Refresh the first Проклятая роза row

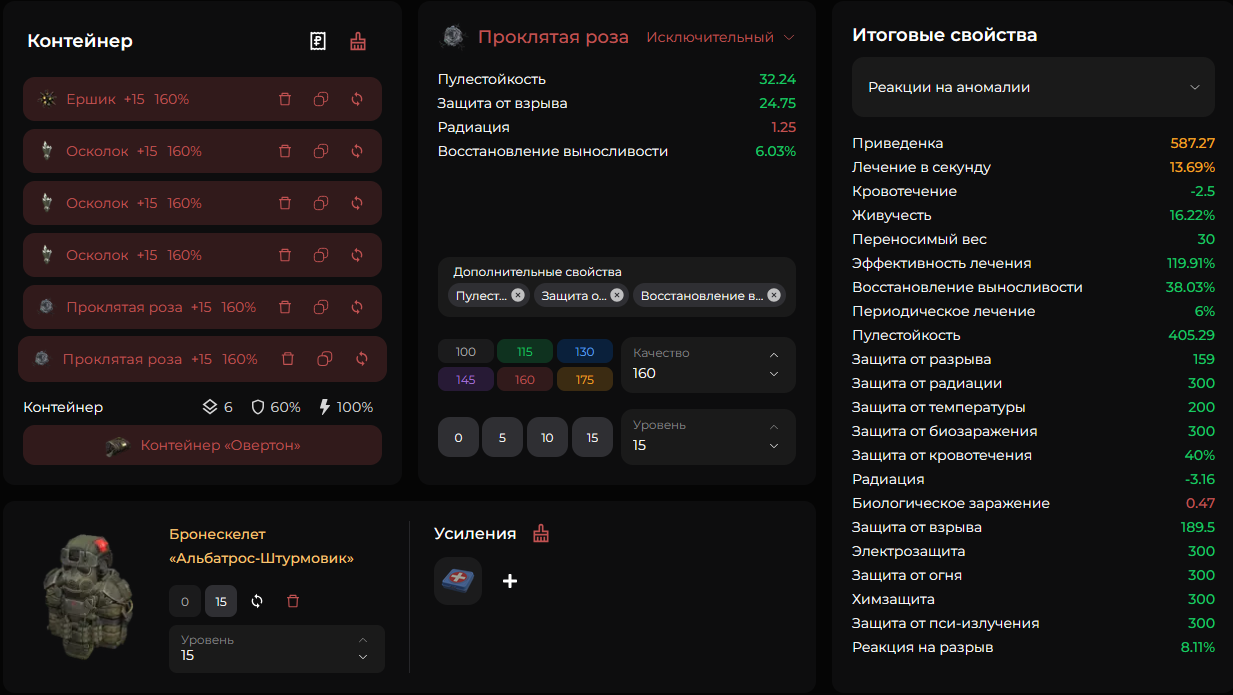point(357,307)
